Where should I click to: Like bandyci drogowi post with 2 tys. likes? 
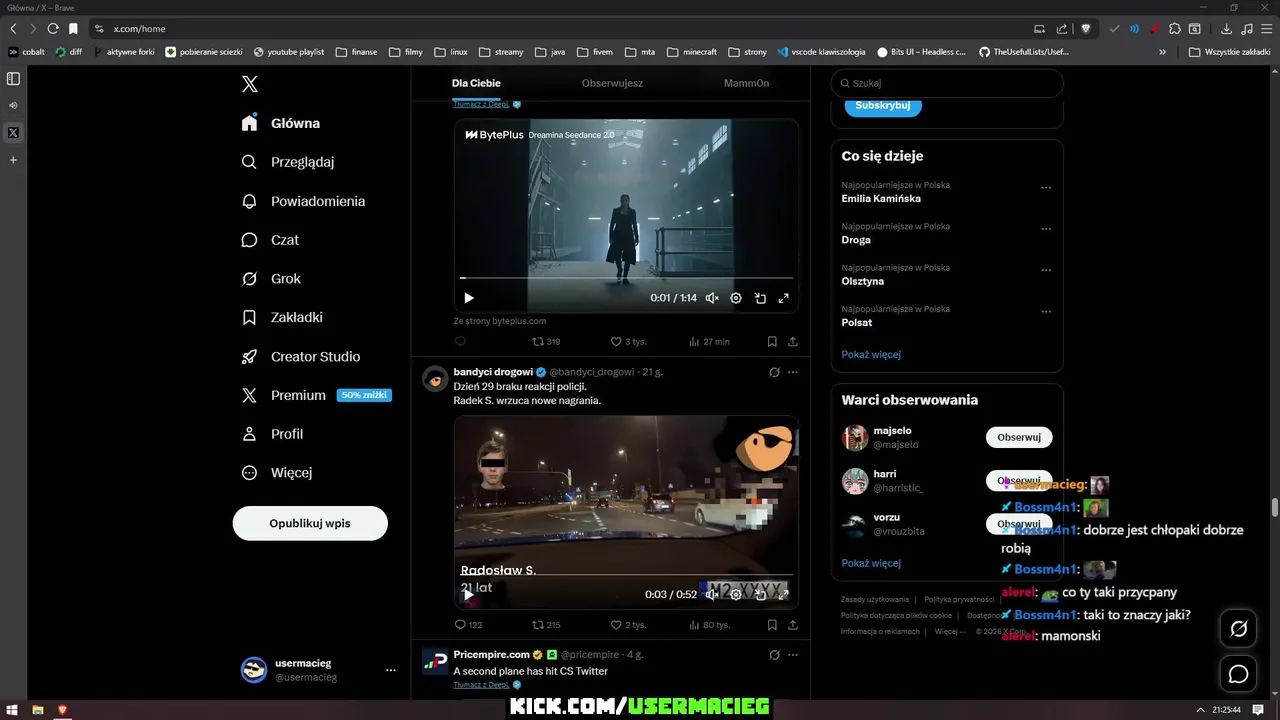click(x=628, y=625)
